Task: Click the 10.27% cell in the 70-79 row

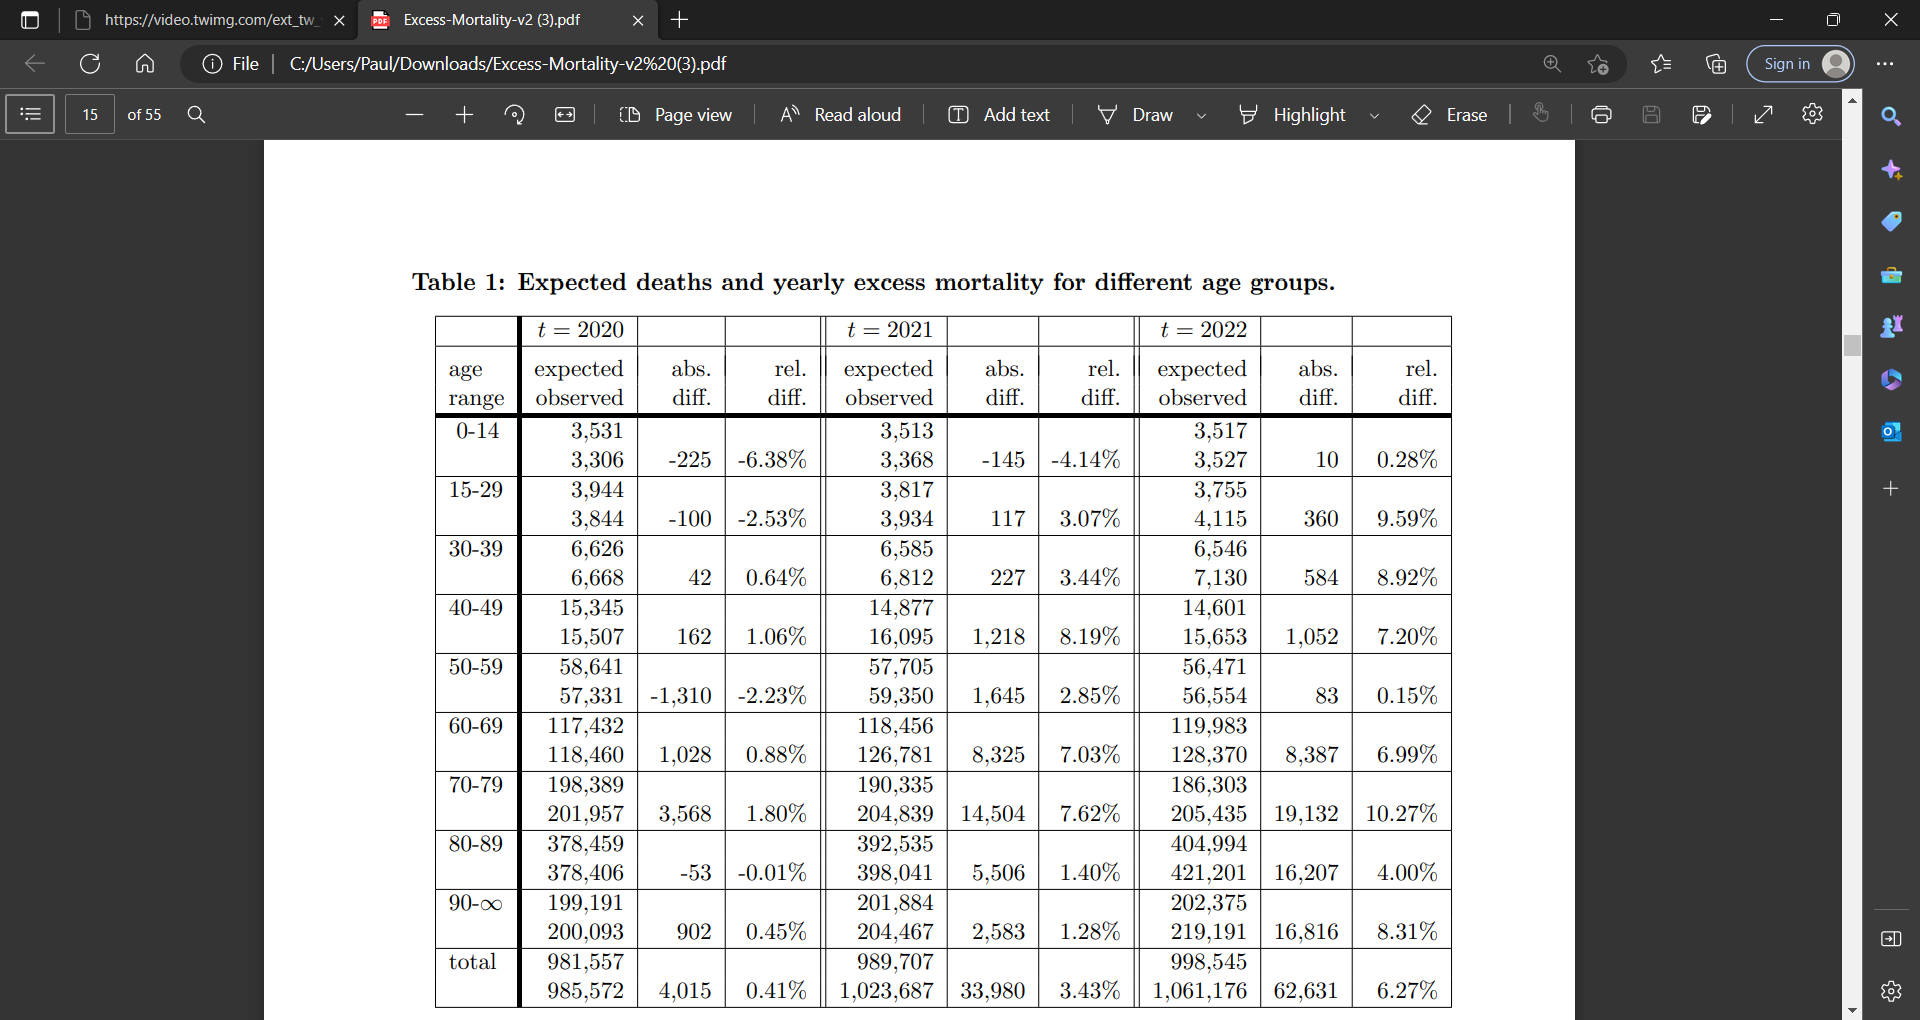Action: click(1401, 814)
